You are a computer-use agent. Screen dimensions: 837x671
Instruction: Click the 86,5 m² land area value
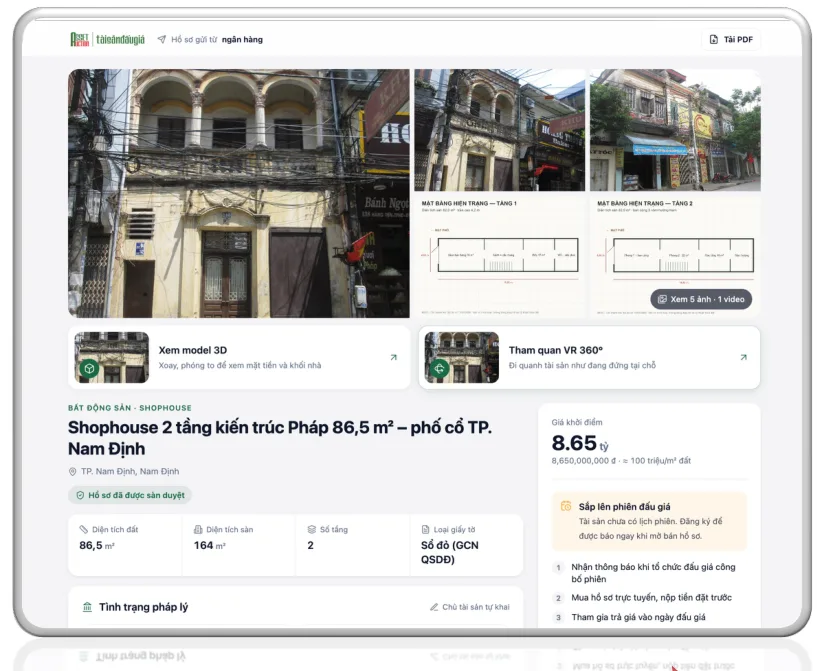tap(97, 546)
